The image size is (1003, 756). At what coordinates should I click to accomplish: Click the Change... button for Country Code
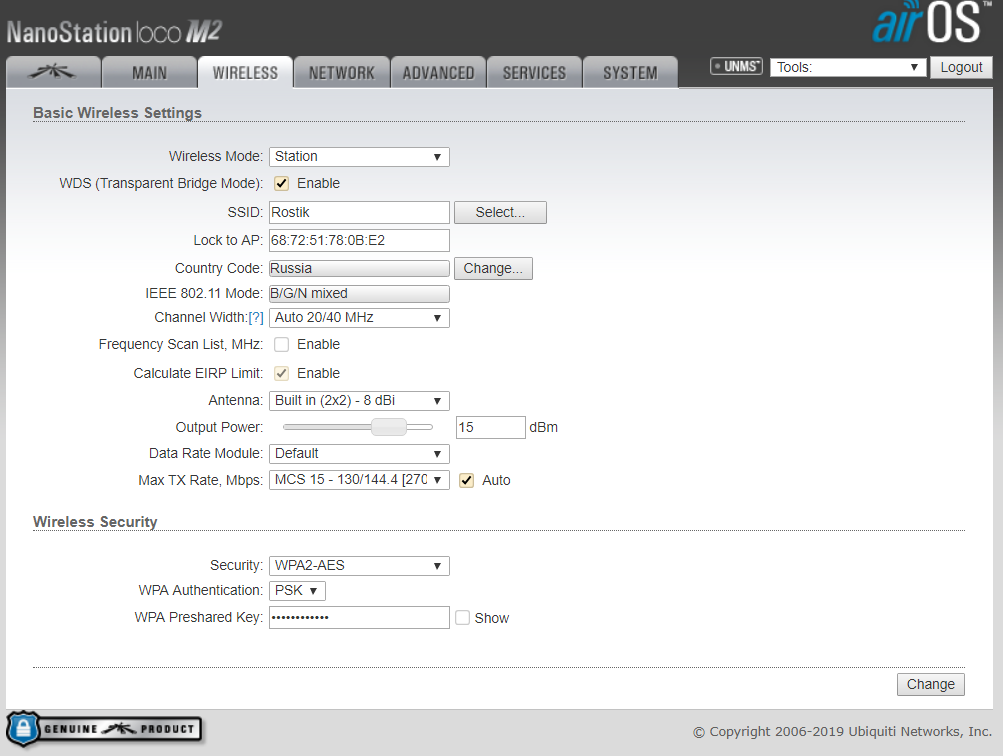click(493, 269)
